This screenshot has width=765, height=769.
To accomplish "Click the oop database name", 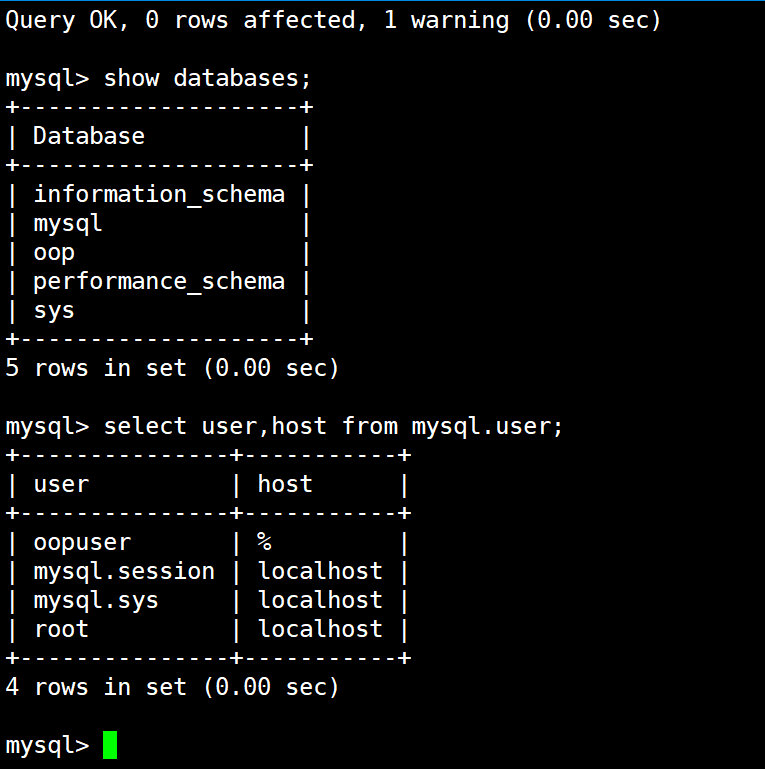I will tap(54, 252).
